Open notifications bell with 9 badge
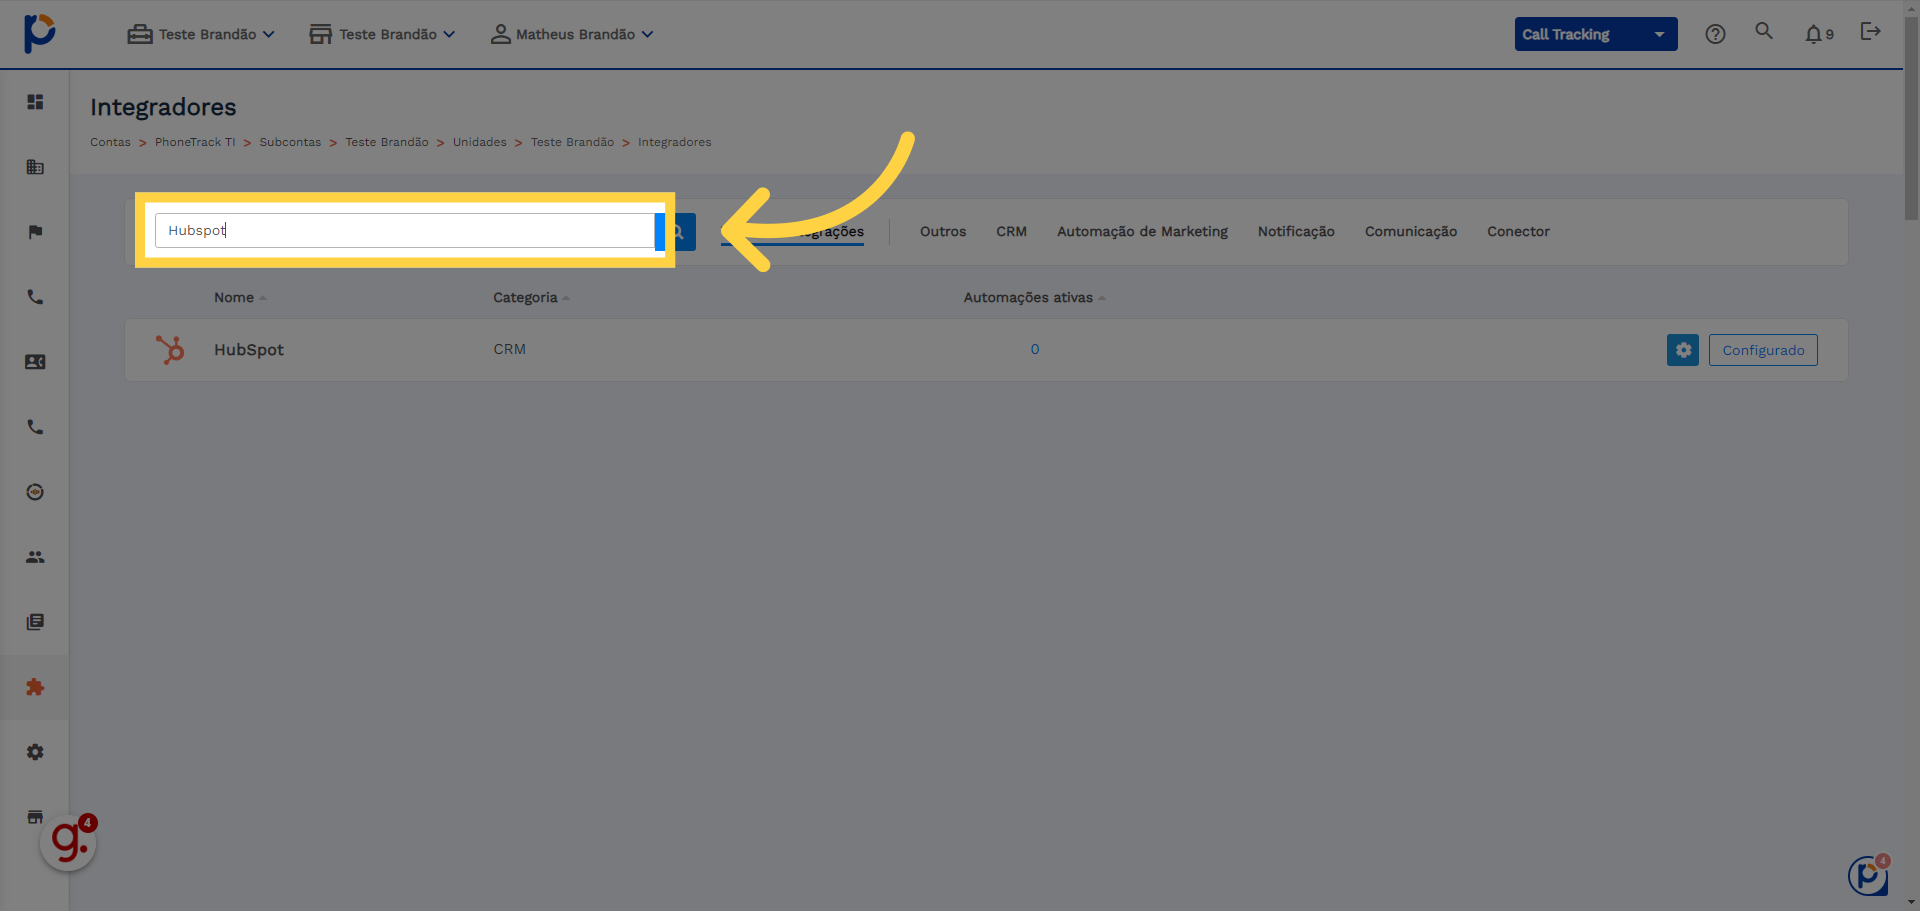This screenshot has width=1920, height=911. coord(1819,34)
